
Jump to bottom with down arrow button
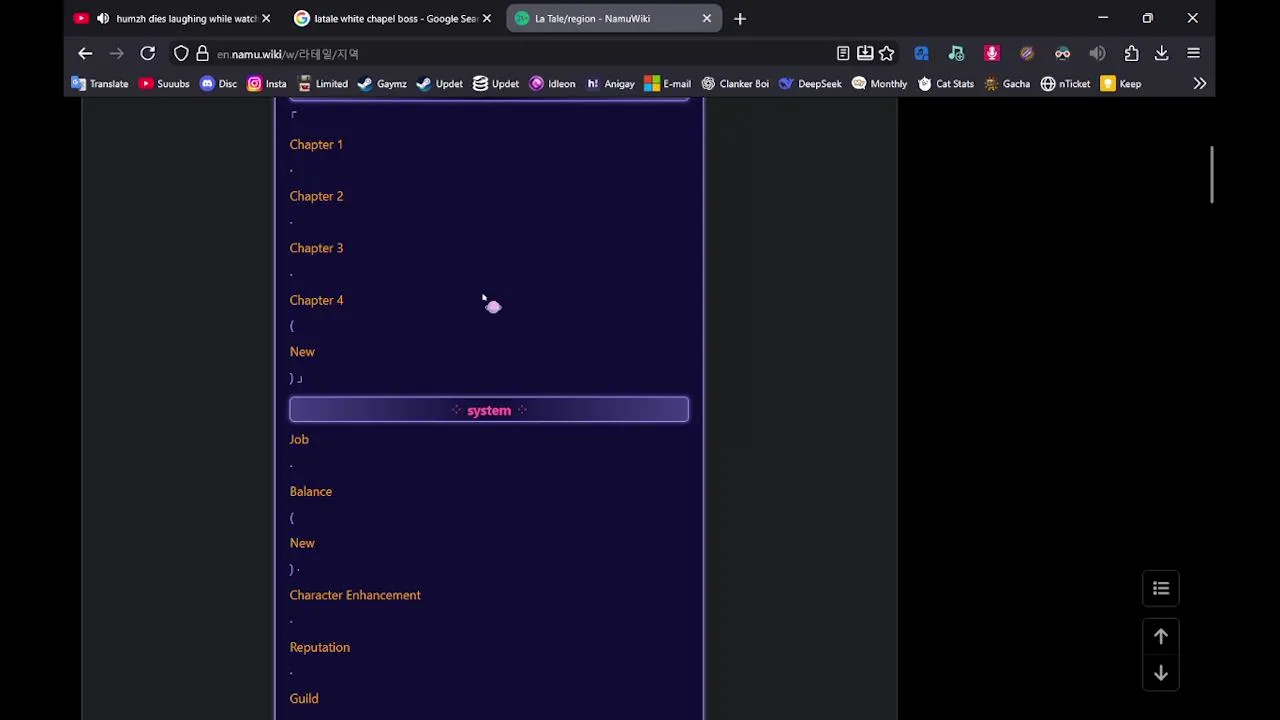[1161, 673]
